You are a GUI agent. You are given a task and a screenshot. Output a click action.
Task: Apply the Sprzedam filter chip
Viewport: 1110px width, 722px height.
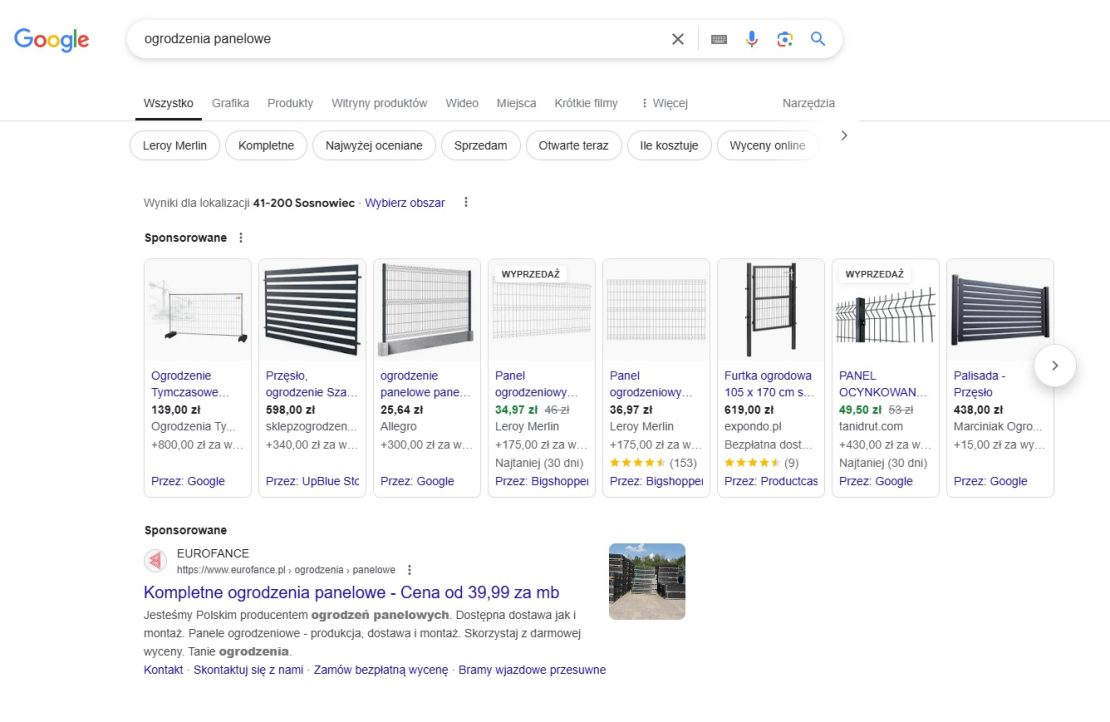[x=481, y=146]
